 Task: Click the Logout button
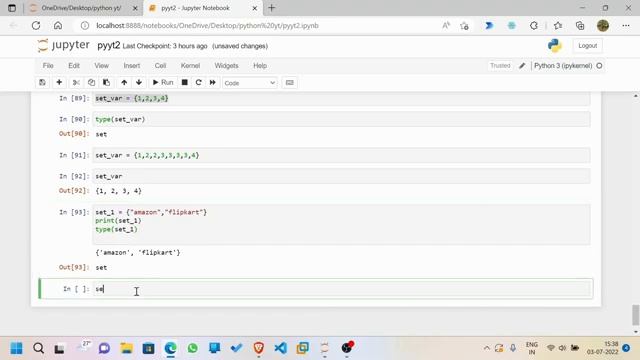click(x=587, y=46)
